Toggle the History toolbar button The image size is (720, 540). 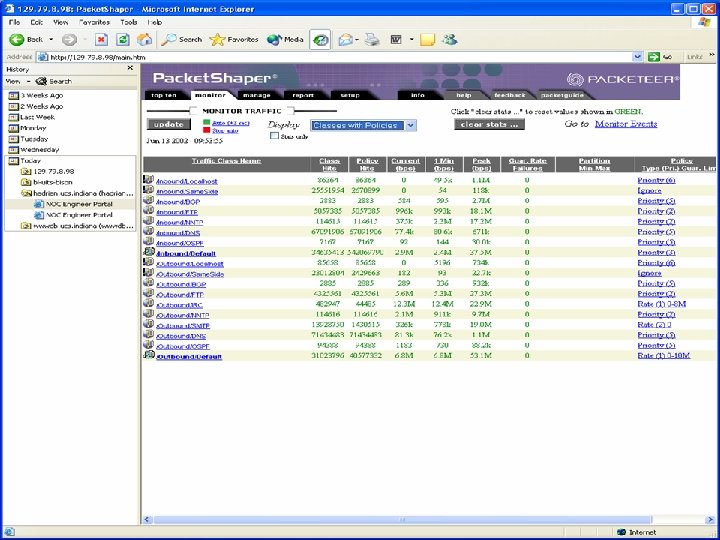tap(320, 40)
